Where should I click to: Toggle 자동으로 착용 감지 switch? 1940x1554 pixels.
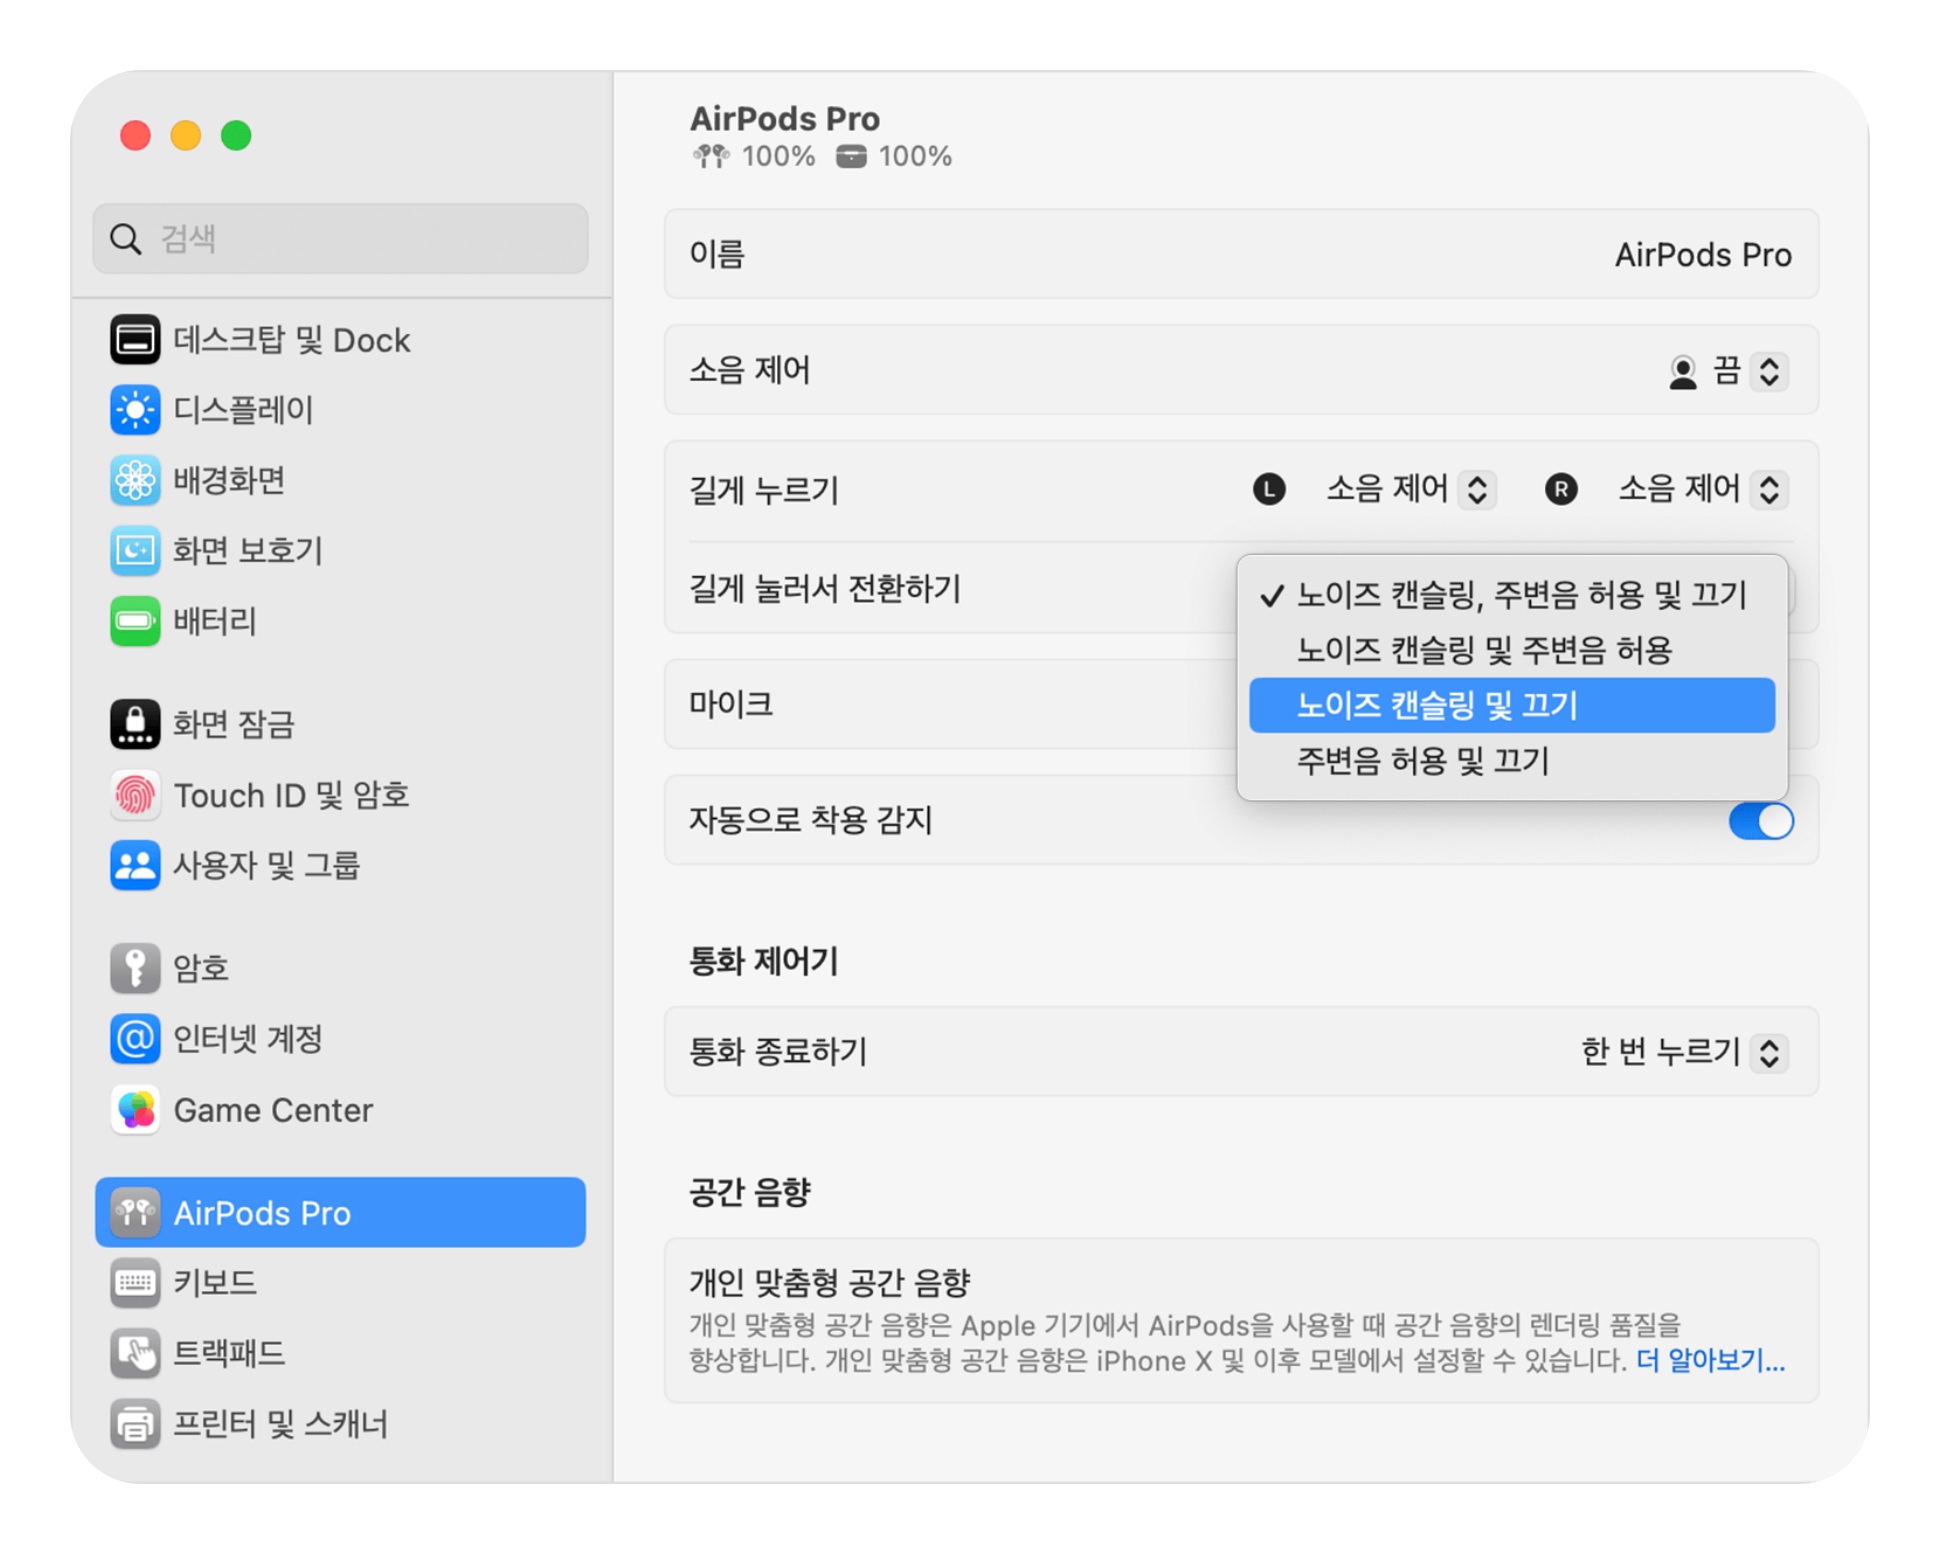(x=1760, y=821)
